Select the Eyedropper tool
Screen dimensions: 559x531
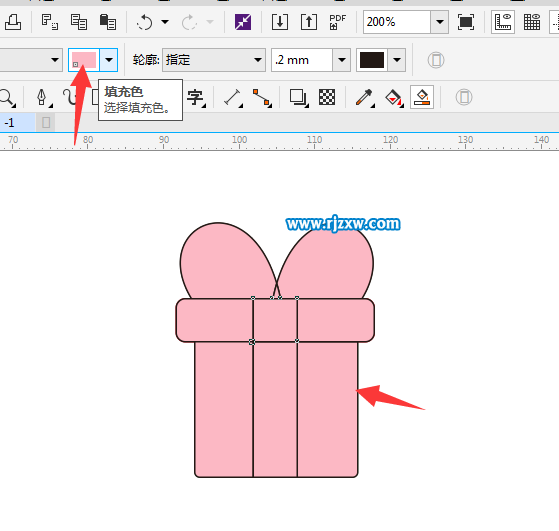coord(364,97)
